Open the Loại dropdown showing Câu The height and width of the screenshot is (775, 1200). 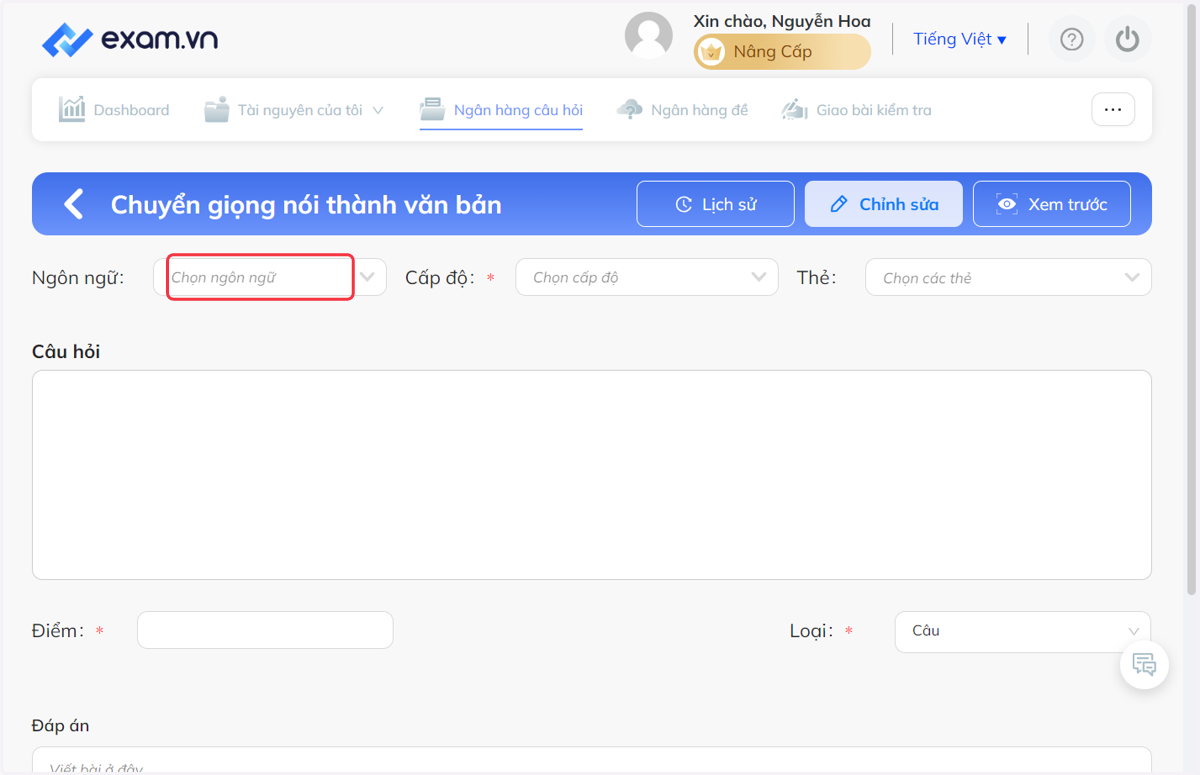pyautogui.click(x=1023, y=631)
